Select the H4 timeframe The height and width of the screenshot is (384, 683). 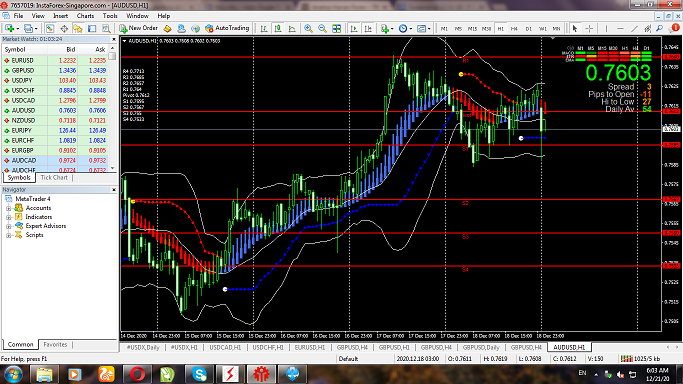click(x=514, y=29)
